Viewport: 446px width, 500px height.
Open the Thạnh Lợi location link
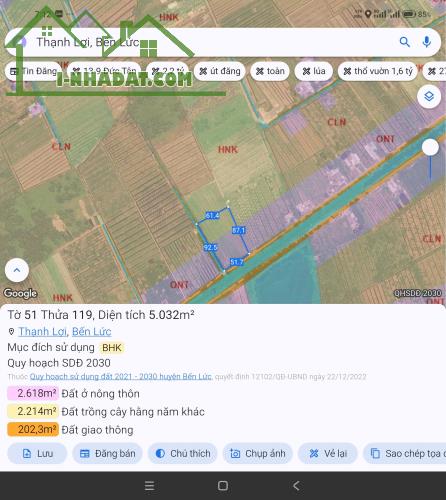tap(42, 332)
